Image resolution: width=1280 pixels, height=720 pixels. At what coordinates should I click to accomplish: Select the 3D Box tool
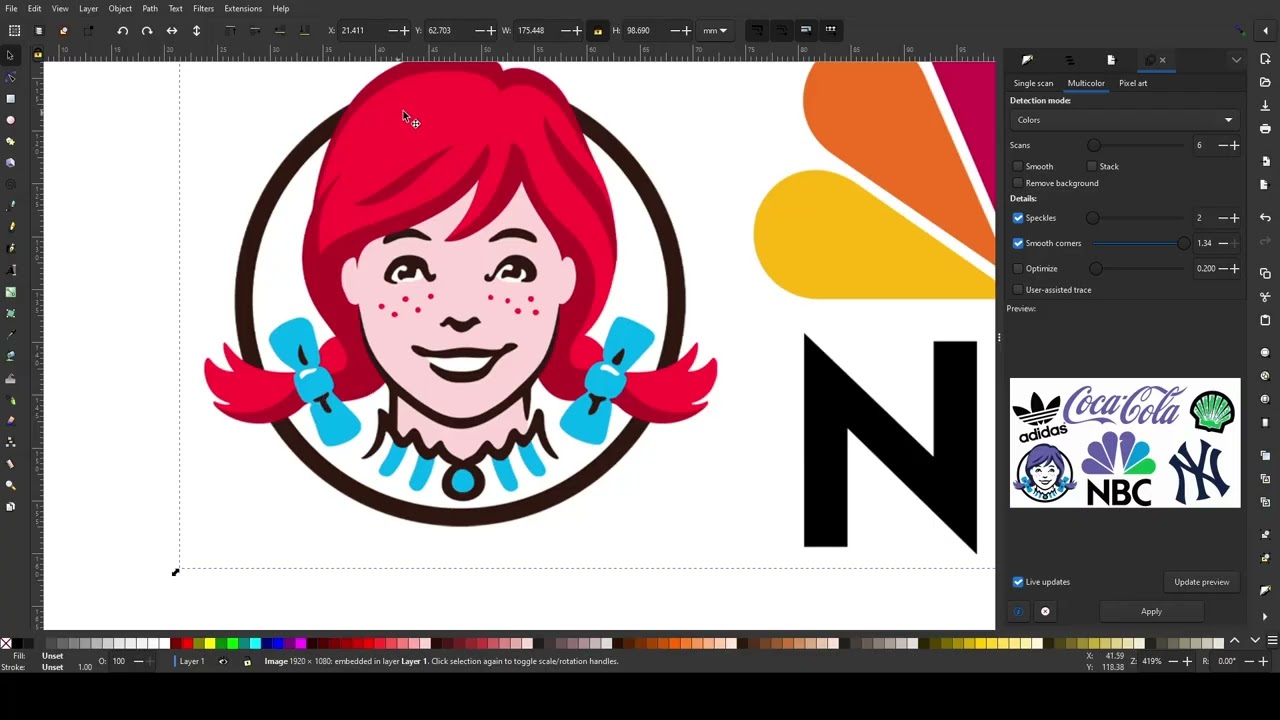pyautogui.click(x=11, y=163)
